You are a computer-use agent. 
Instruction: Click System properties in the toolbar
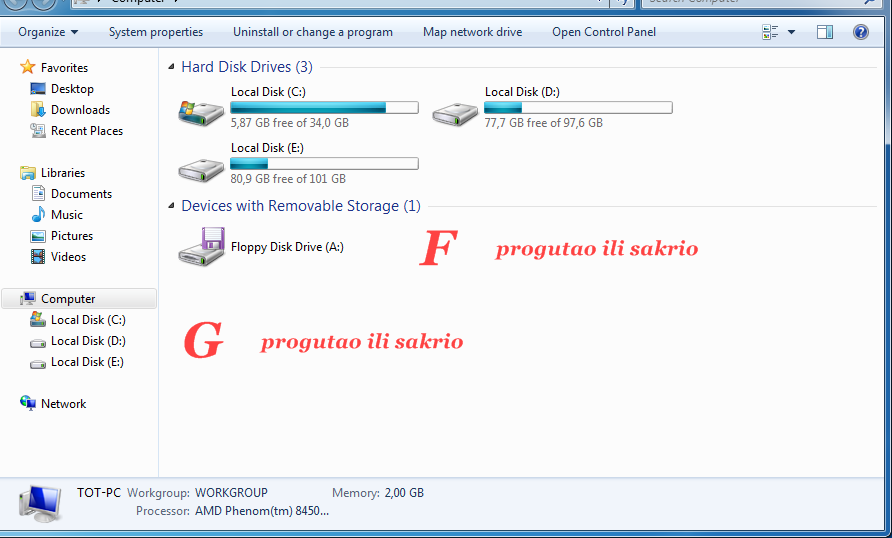click(x=156, y=32)
